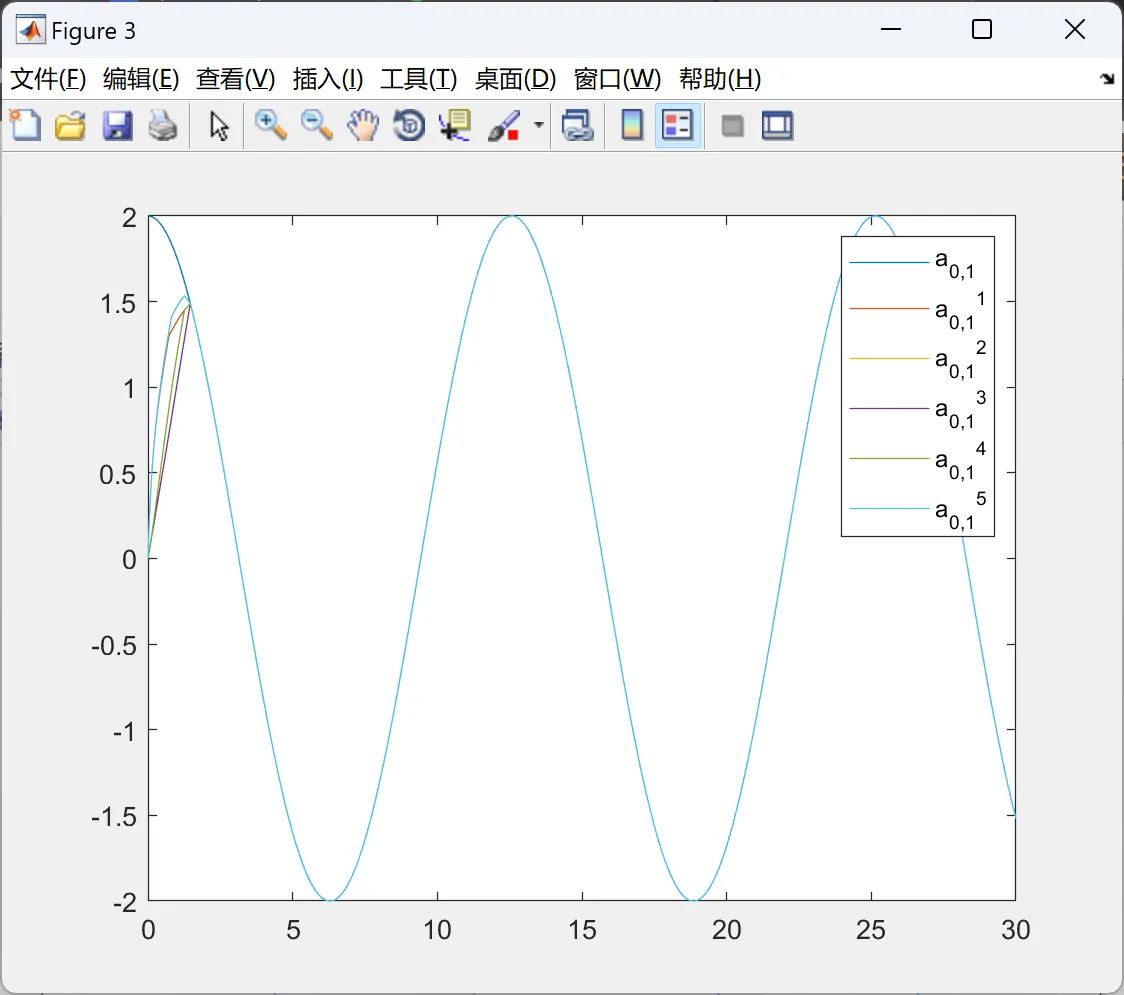Open the 帮助(H) menu
Image resolution: width=1124 pixels, height=995 pixels.
coord(720,79)
